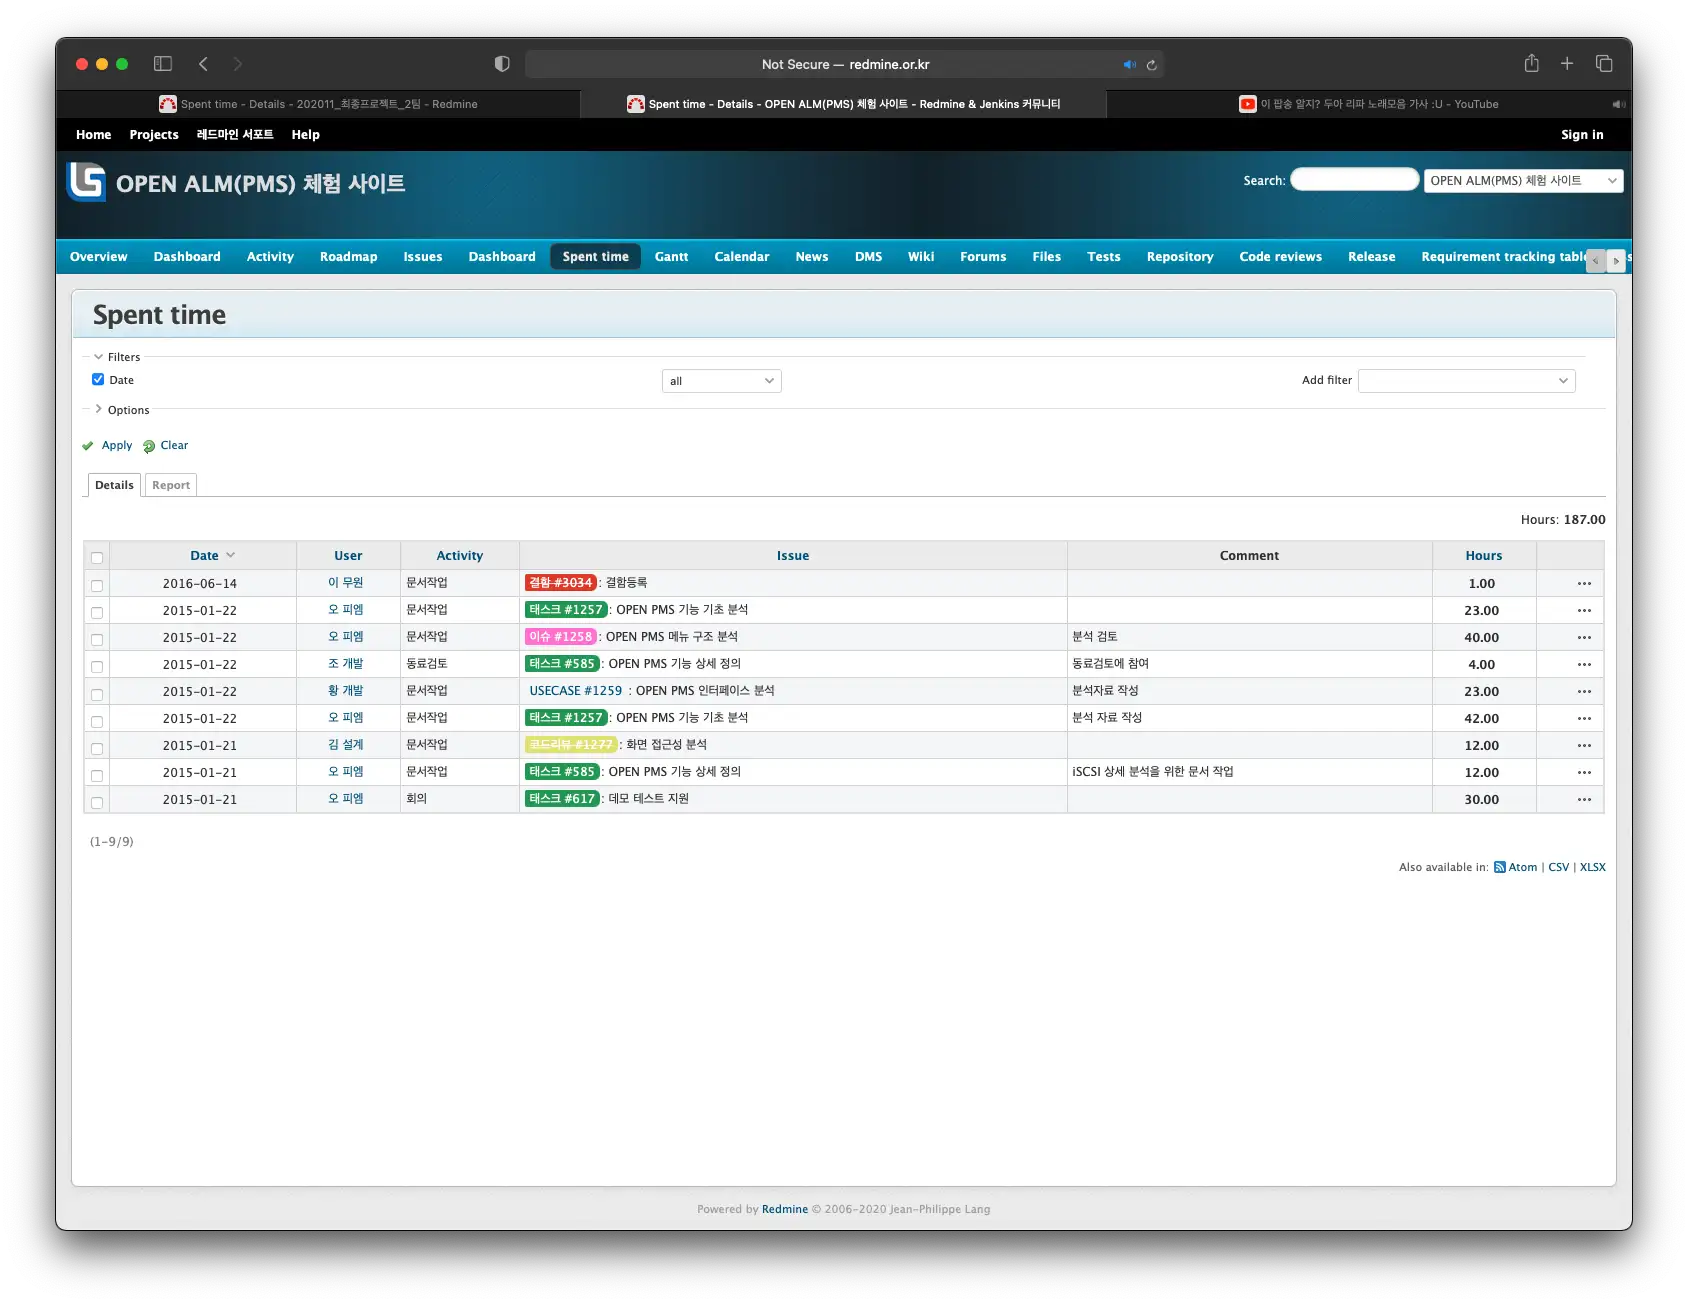Go back with the browser back arrow
The image size is (1688, 1304).
coord(203,64)
